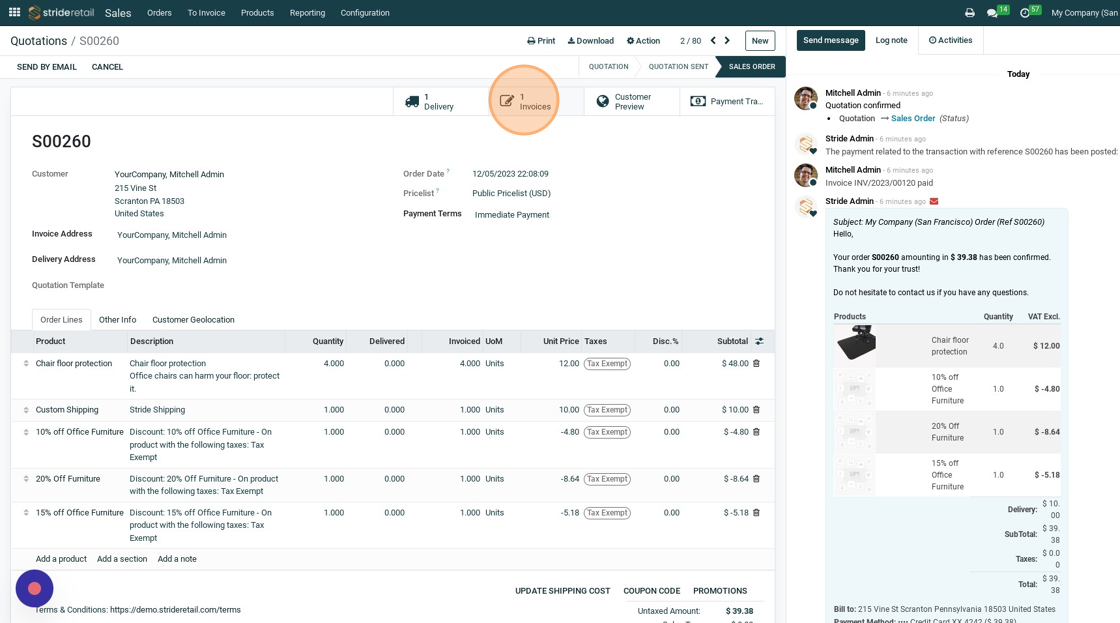Select the Quotation status stage
Image resolution: width=1120 pixels, height=623 pixels.
(x=608, y=66)
